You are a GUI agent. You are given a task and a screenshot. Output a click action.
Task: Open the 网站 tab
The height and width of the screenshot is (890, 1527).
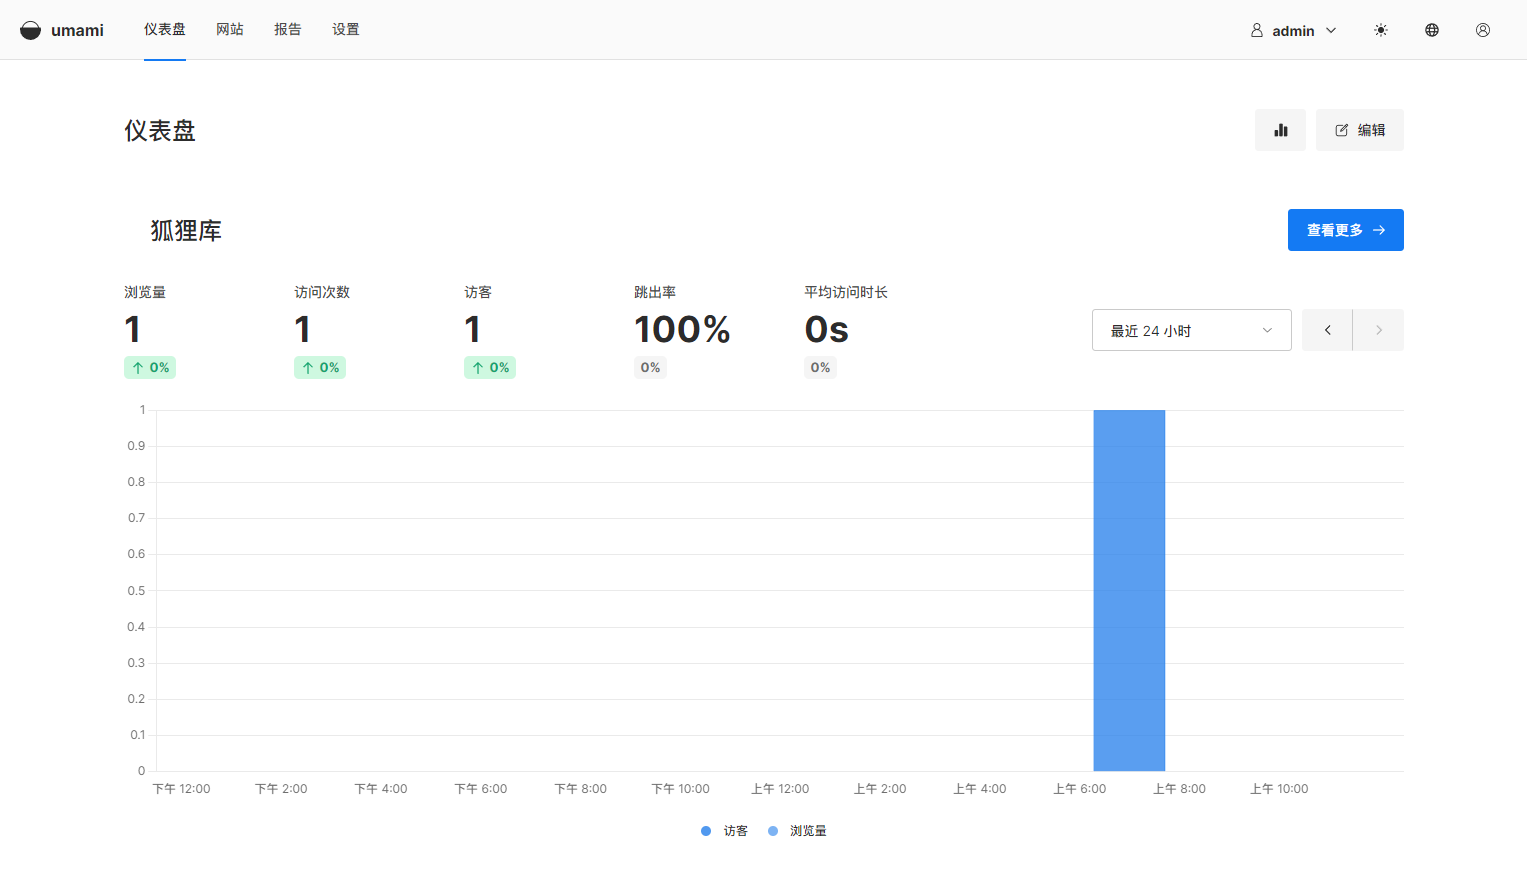[x=230, y=30]
